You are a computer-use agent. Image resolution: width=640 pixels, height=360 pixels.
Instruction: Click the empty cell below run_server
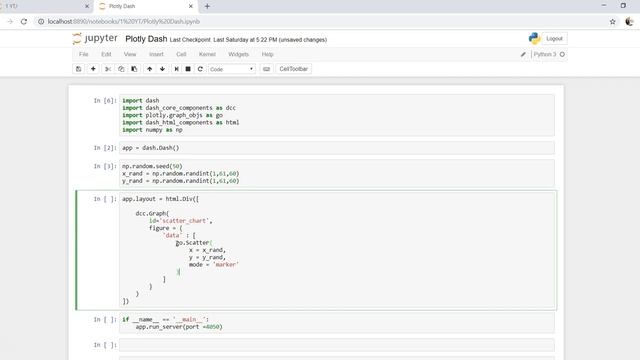(337, 345)
